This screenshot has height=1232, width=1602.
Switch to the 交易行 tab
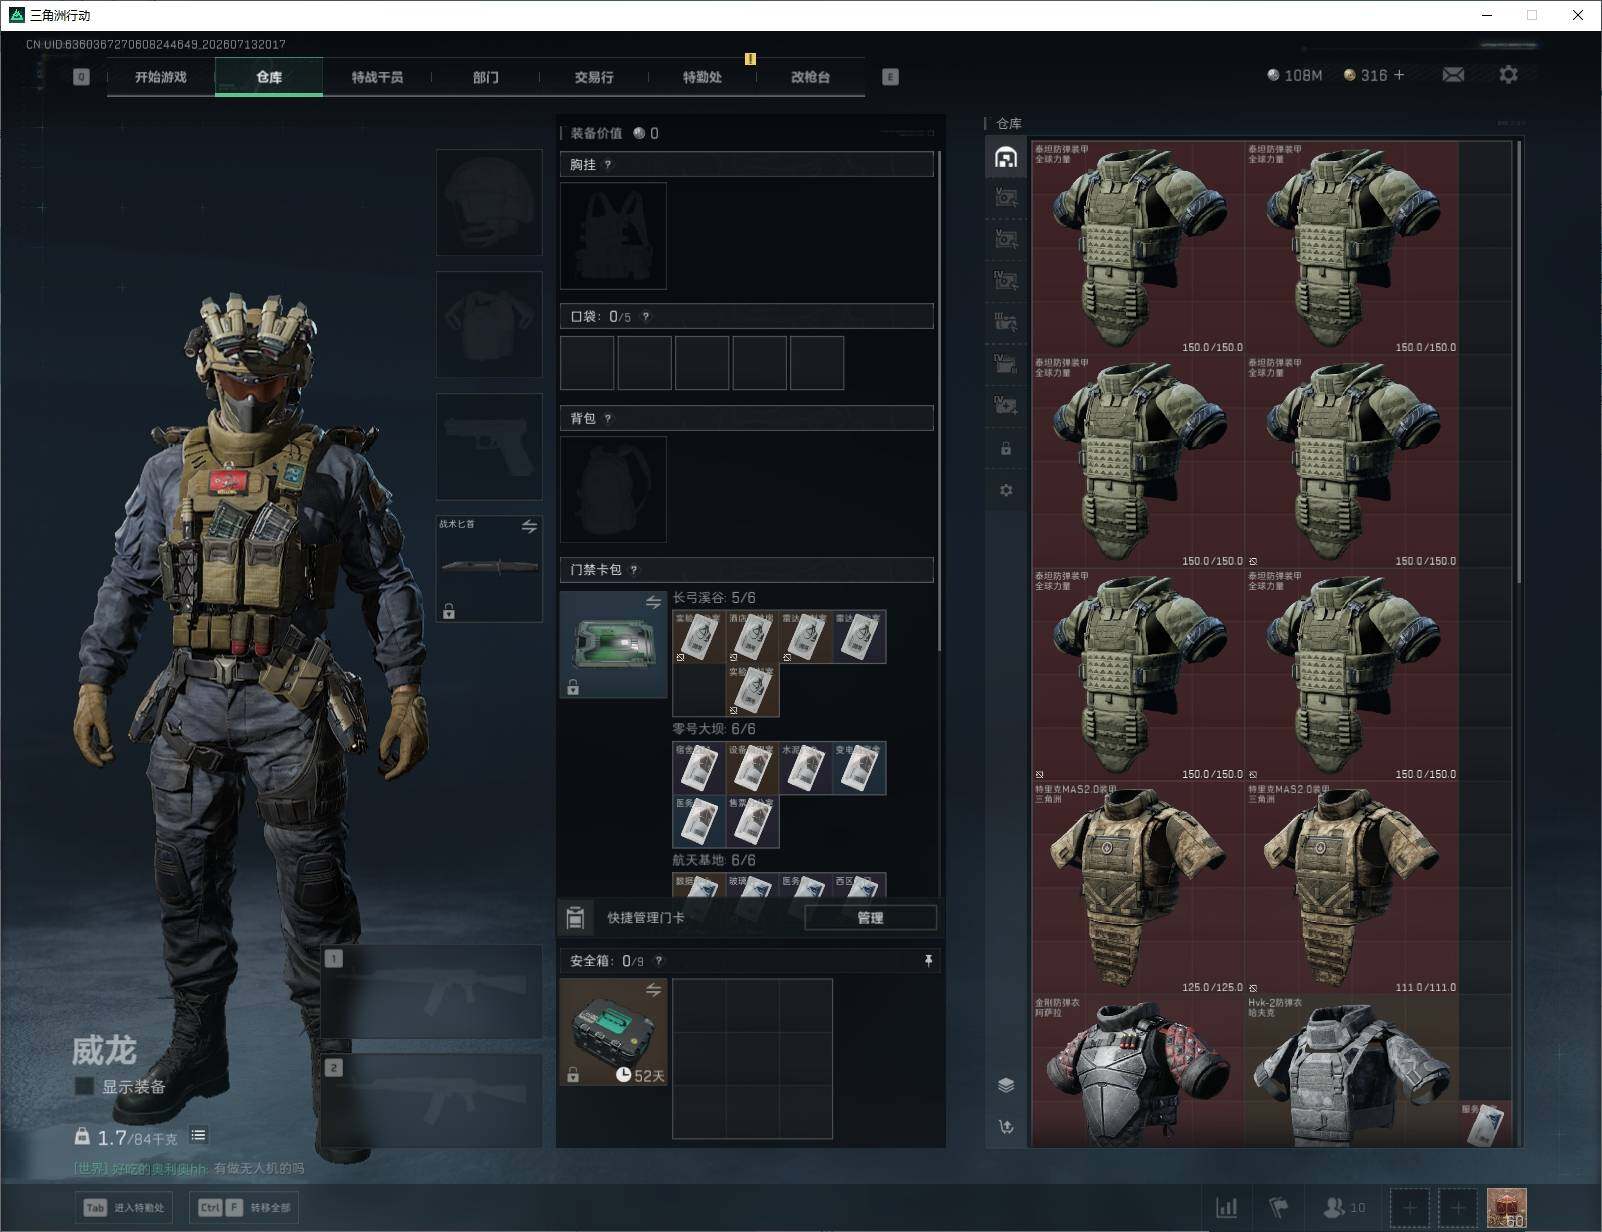tap(594, 77)
